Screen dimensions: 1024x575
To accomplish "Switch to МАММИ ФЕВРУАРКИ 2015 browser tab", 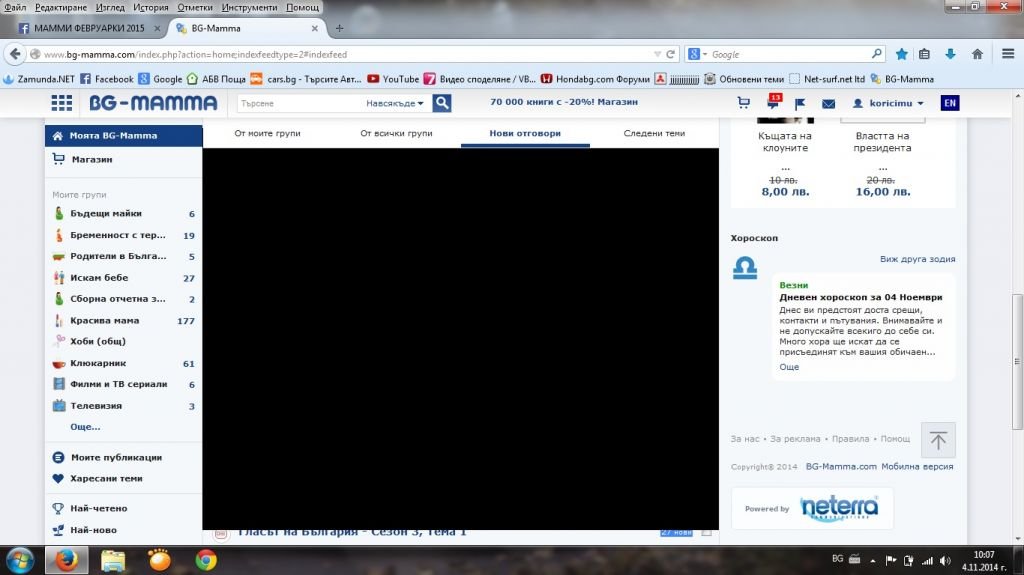I will pyautogui.click(x=89, y=28).
